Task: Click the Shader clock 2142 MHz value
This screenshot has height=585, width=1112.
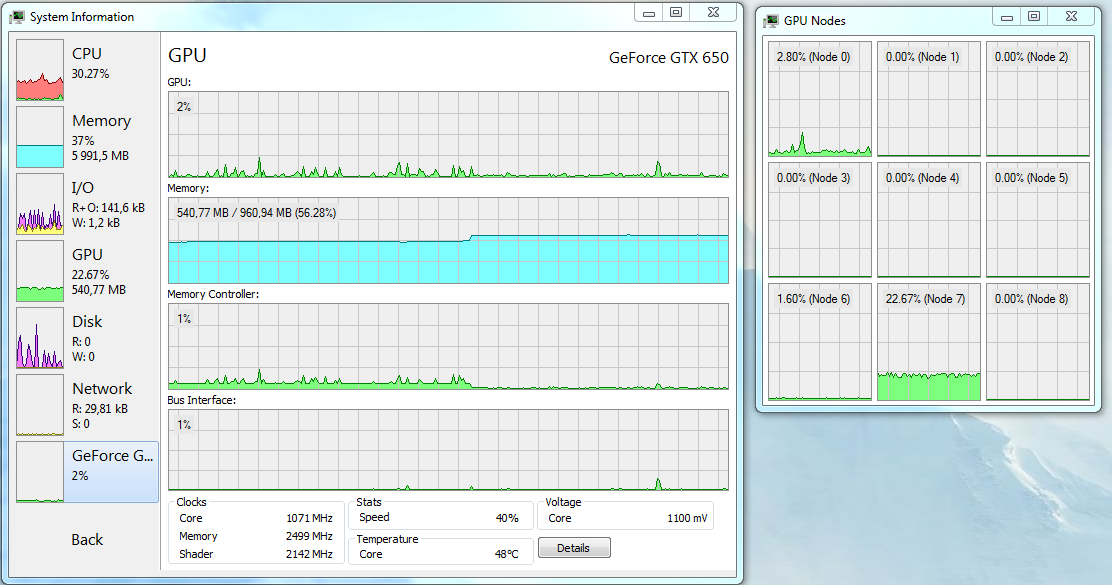Action: (309, 554)
